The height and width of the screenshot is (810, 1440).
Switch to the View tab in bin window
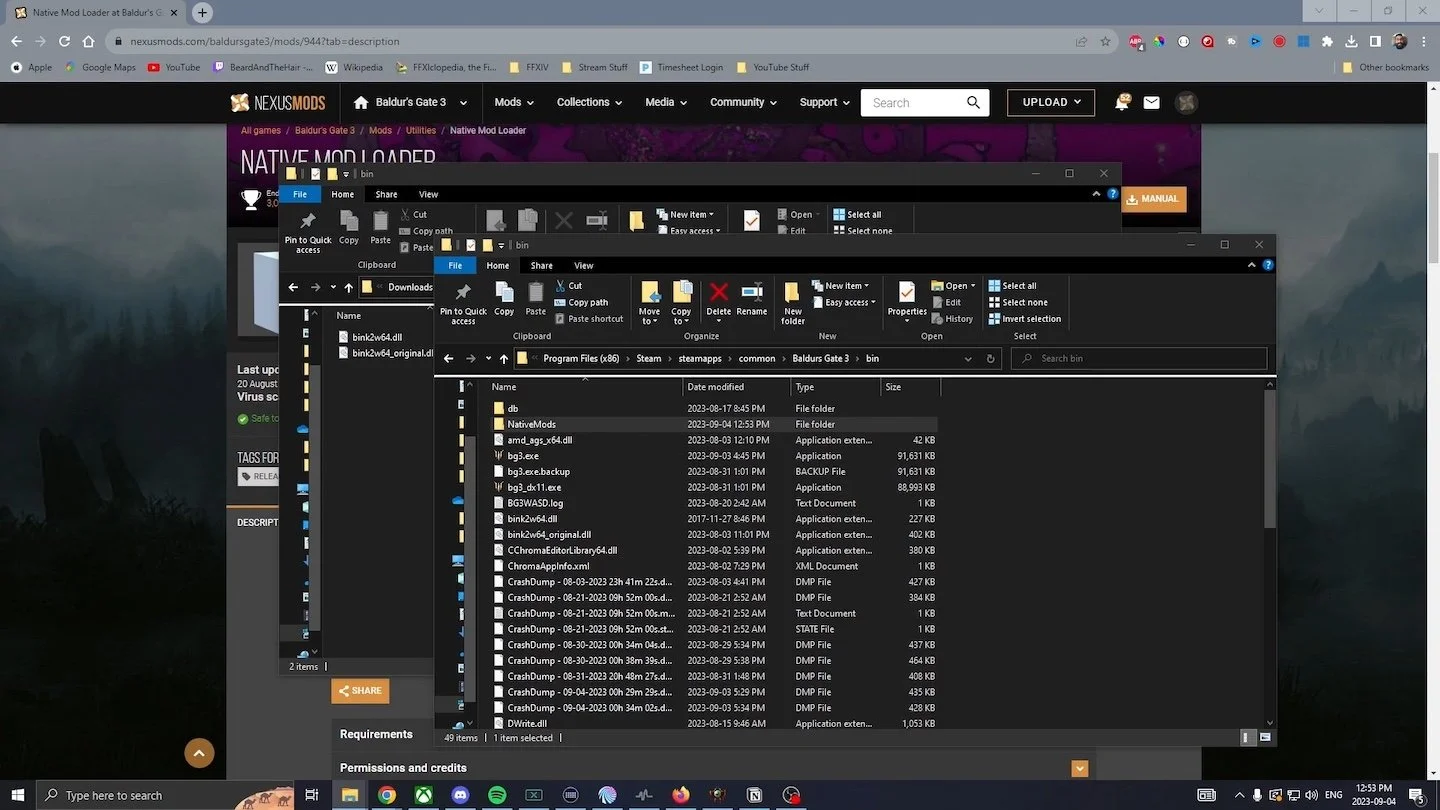click(584, 266)
